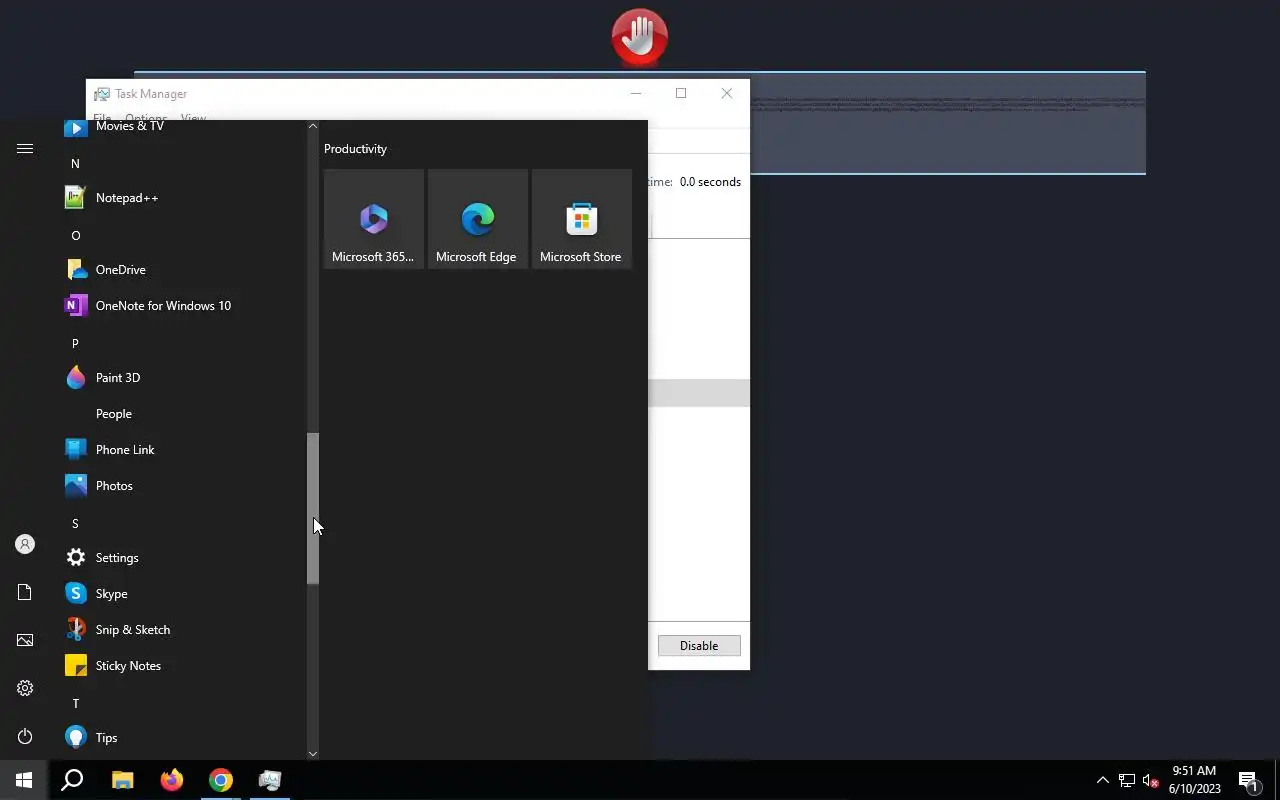Screen dimensions: 1280x800
Task: Open the notification center icon
Action: pyautogui.click(x=1248, y=780)
